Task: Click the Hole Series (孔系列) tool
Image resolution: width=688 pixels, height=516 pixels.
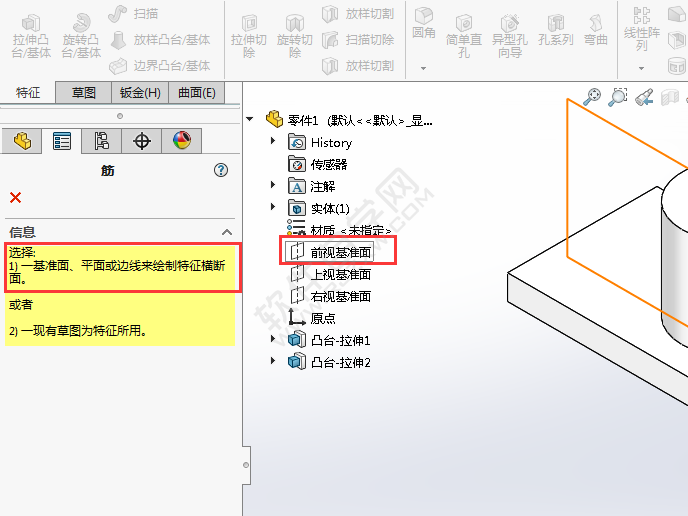Action: pyautogui.click(x=555, y=31)
